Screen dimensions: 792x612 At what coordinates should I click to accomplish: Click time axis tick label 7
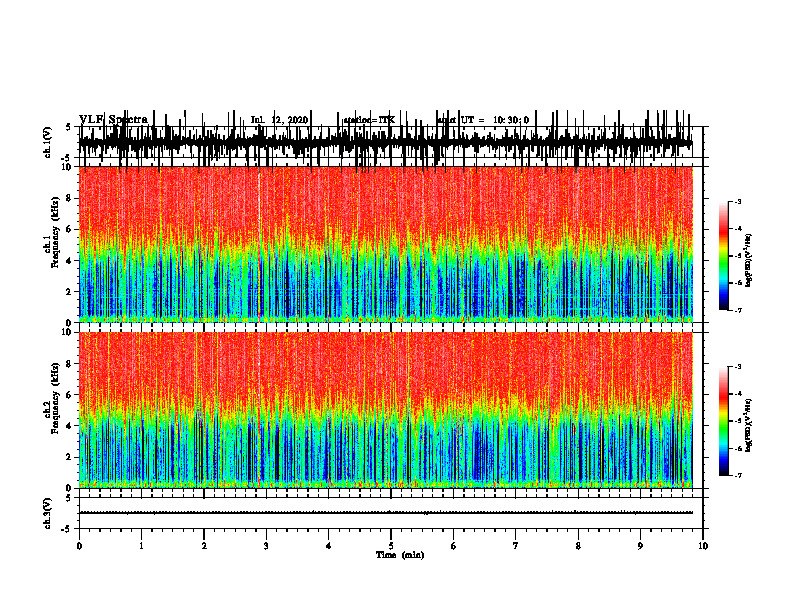pos(516,546)
